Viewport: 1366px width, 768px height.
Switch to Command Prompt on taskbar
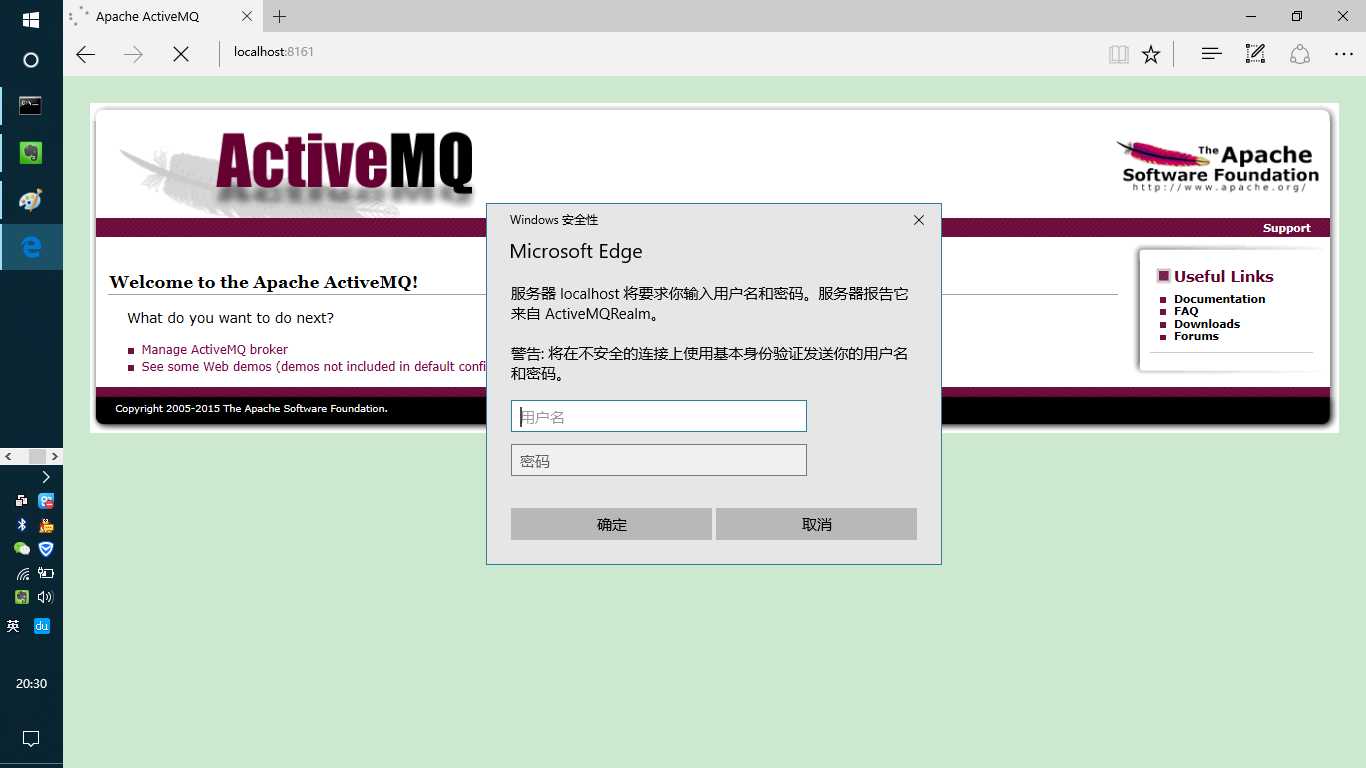pyautogui.click(x=31, y=106)
